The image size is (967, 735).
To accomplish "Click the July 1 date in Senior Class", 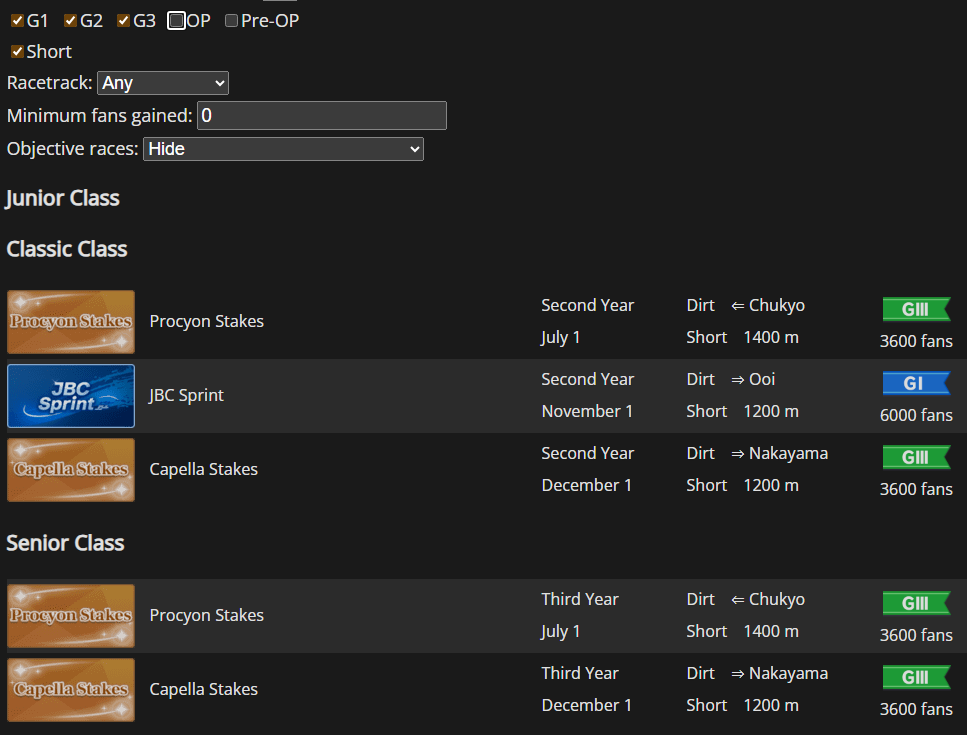I will click(x=561, y=632).
